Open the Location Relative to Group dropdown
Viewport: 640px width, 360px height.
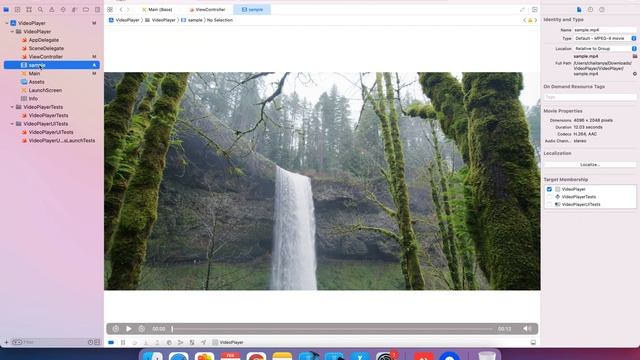tap(605, 49)
